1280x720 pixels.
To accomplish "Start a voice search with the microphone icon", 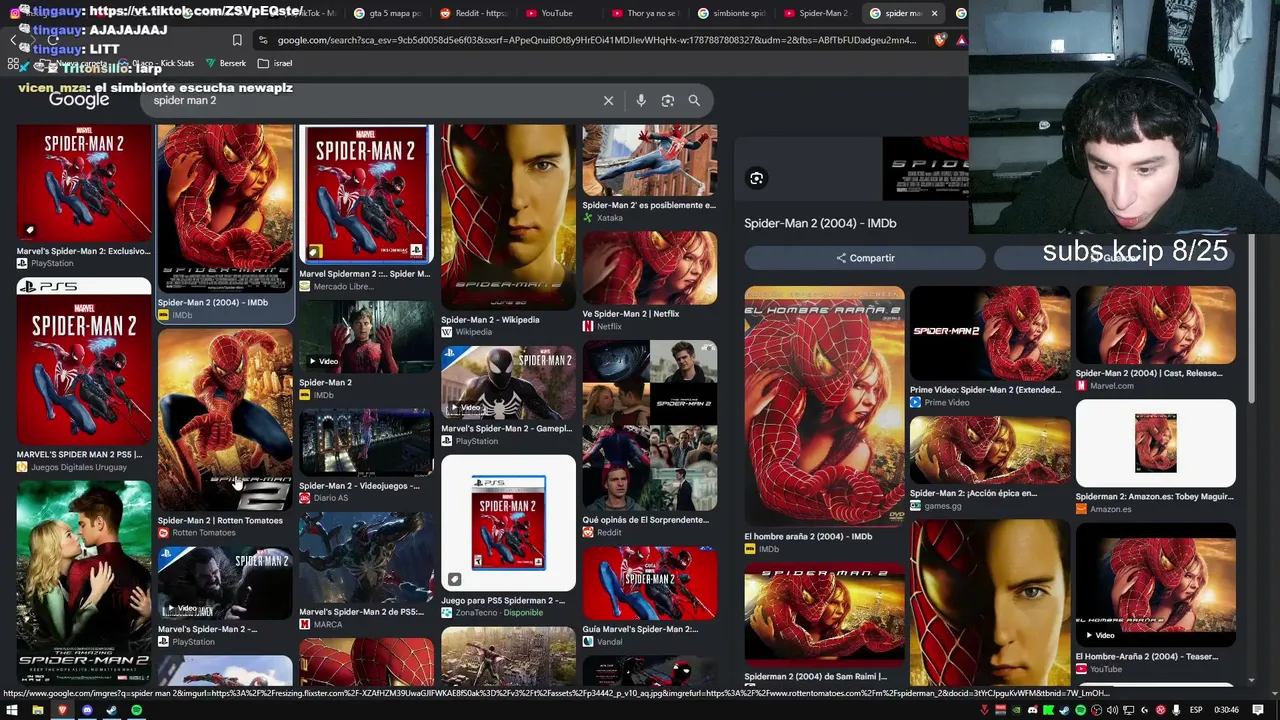I will click(641, 100).
